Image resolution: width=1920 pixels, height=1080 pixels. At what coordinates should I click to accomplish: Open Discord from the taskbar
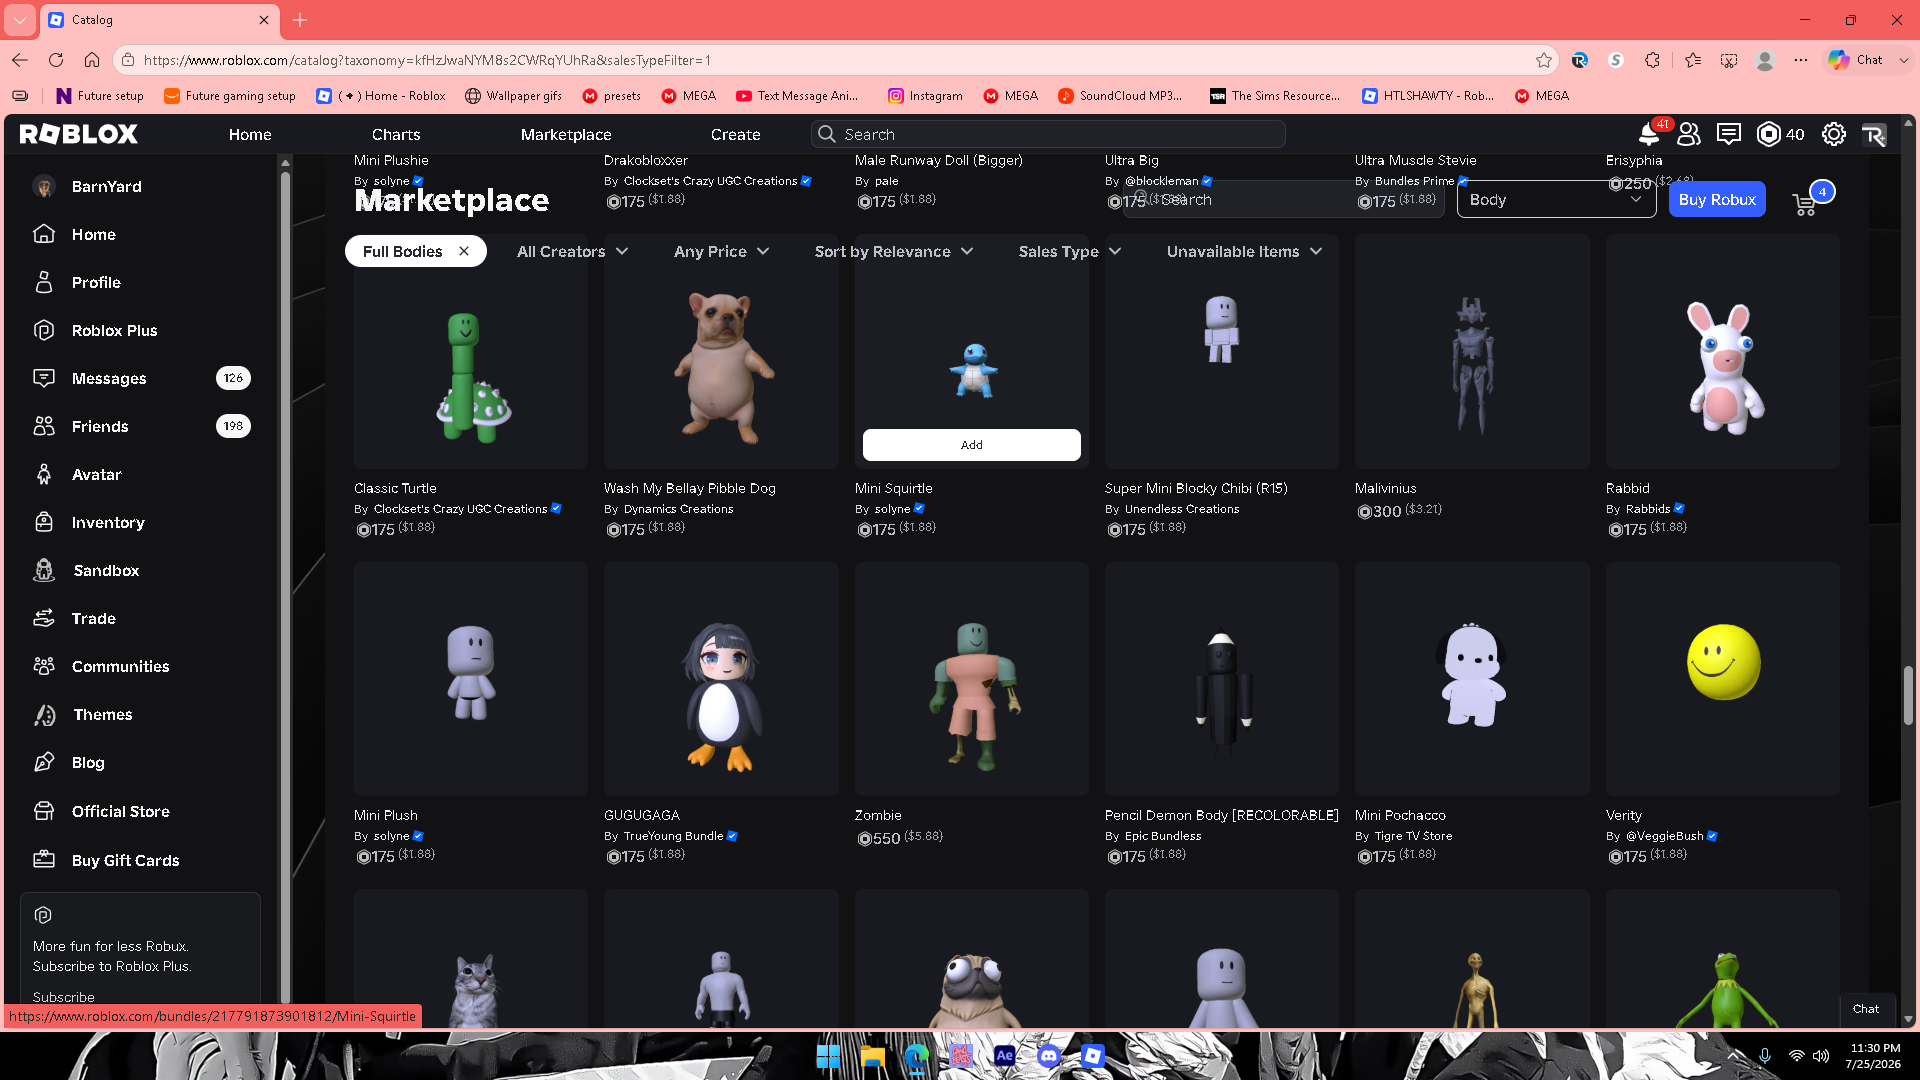click(x=1048, y=1056)
